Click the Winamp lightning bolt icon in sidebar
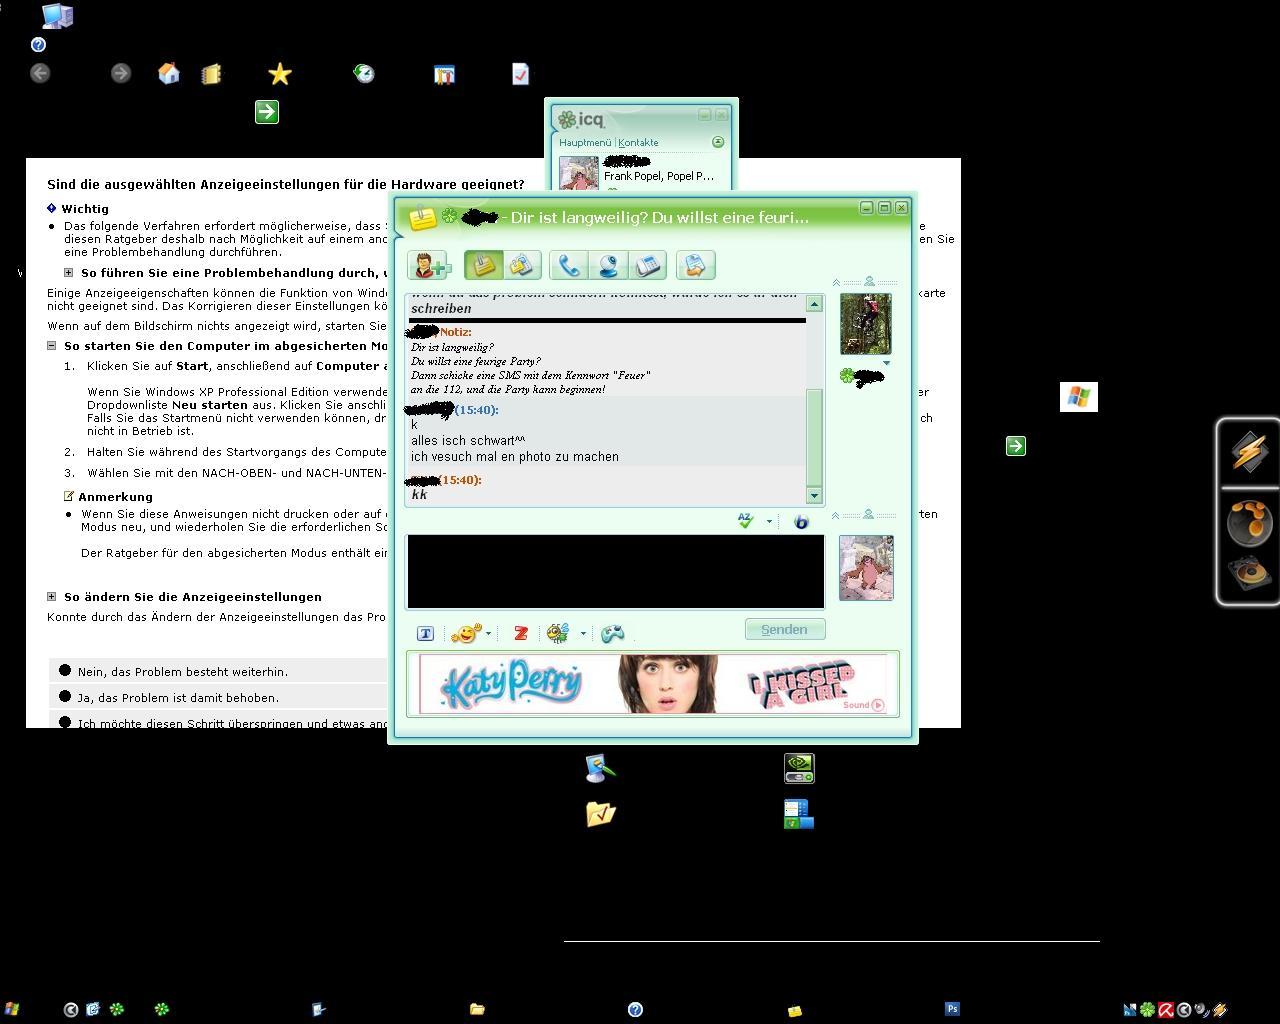This screenshot has width=1280, height=1024. click(x=1249, y=452)
